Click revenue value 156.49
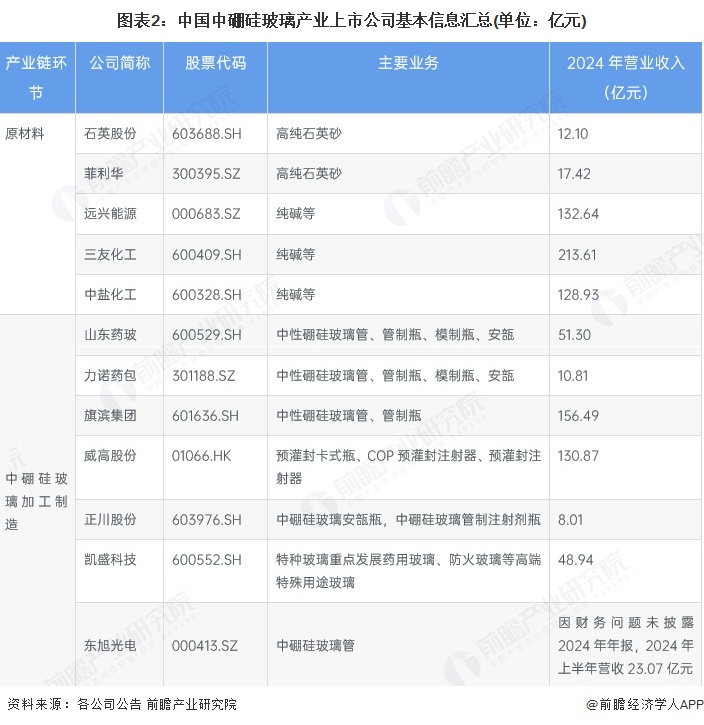The height and width of the screenshot is (725, 704). pyautogui.click(x=578, y=416)
